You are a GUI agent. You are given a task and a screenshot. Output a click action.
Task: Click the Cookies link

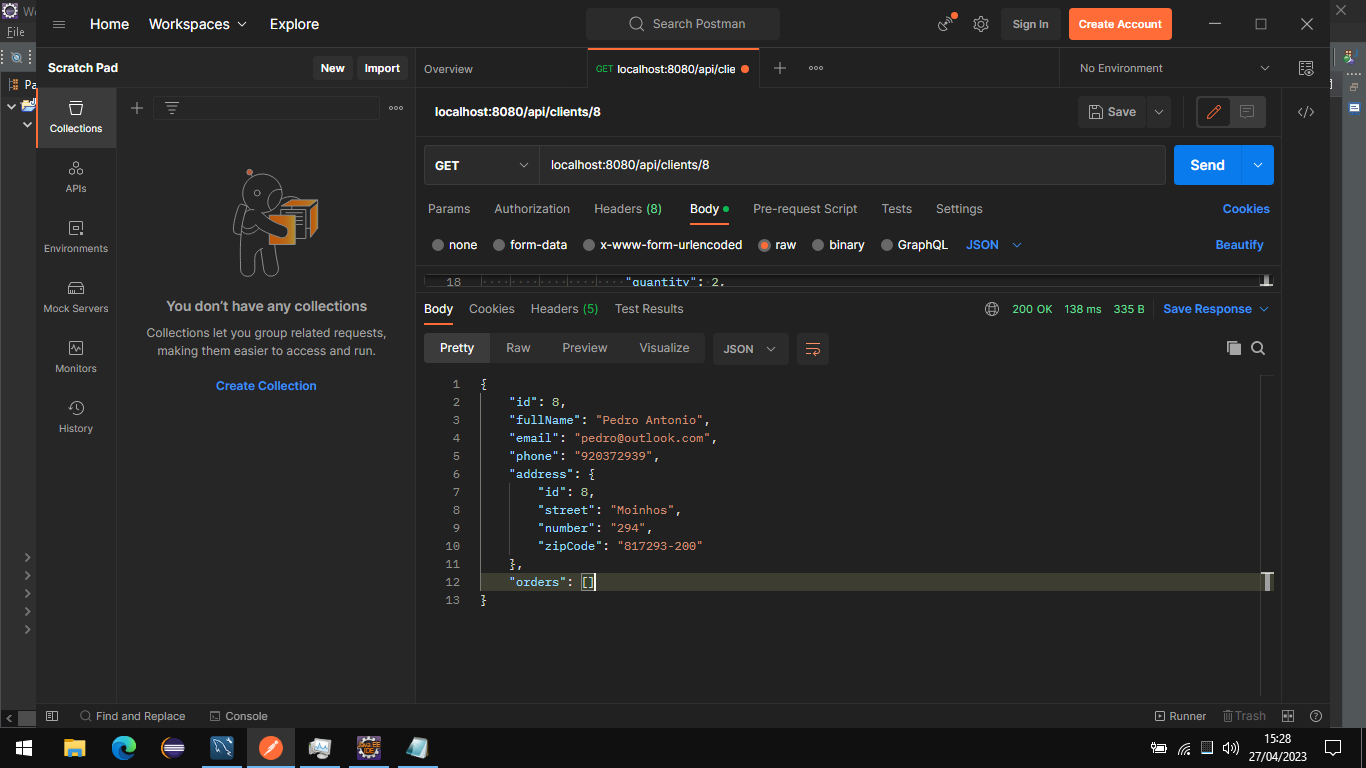point(1246,209)
